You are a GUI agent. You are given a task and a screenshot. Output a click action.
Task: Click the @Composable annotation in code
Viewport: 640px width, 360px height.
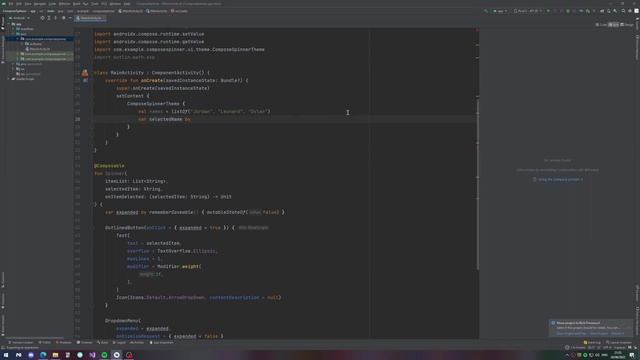pos(109,166)
